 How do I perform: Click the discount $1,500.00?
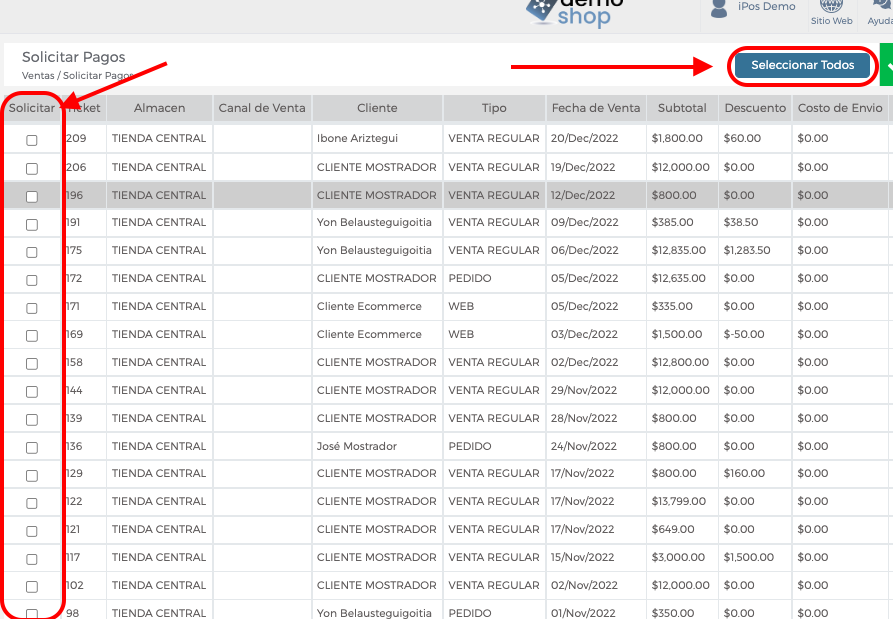[x=748, y=556]
